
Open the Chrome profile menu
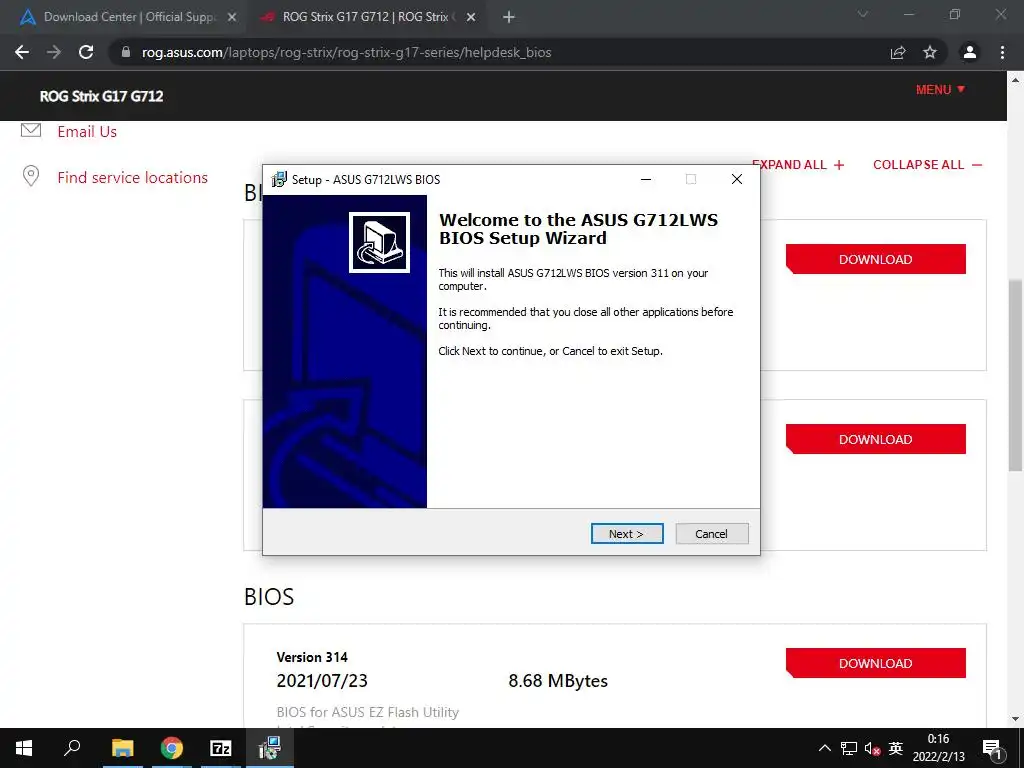point(970,52)
